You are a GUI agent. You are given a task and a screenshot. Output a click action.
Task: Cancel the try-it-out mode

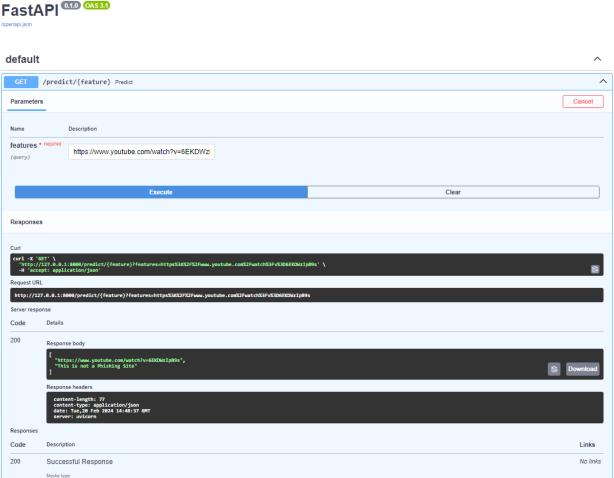[583, 101]
